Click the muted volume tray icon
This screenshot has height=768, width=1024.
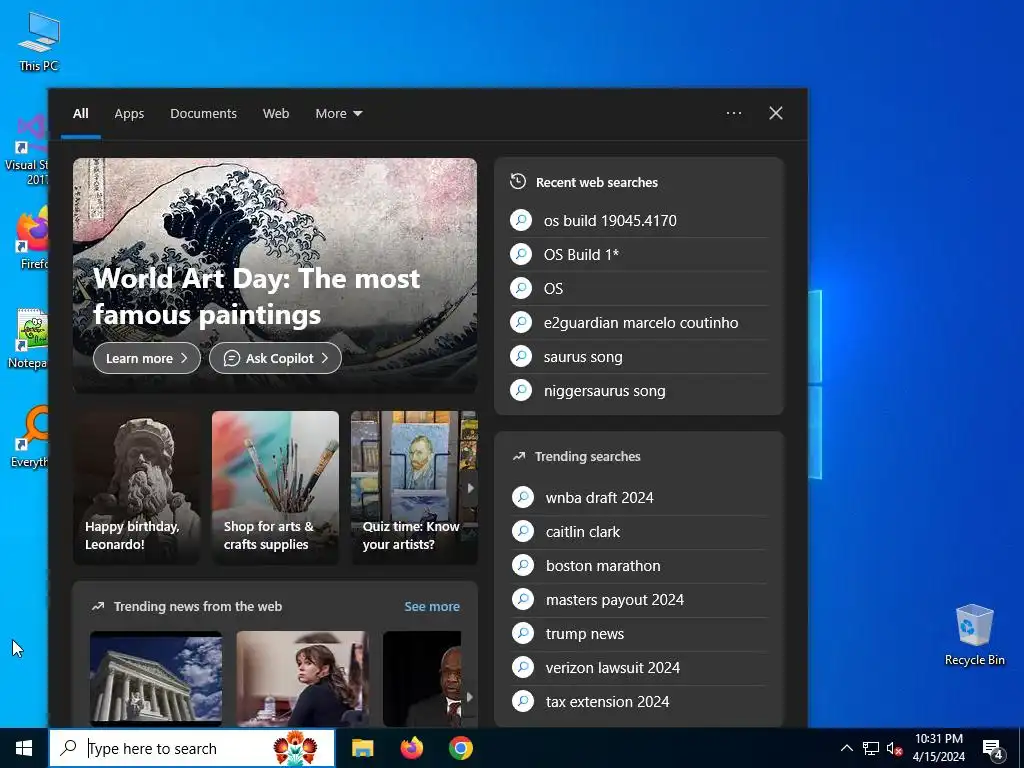click(895, 748)
